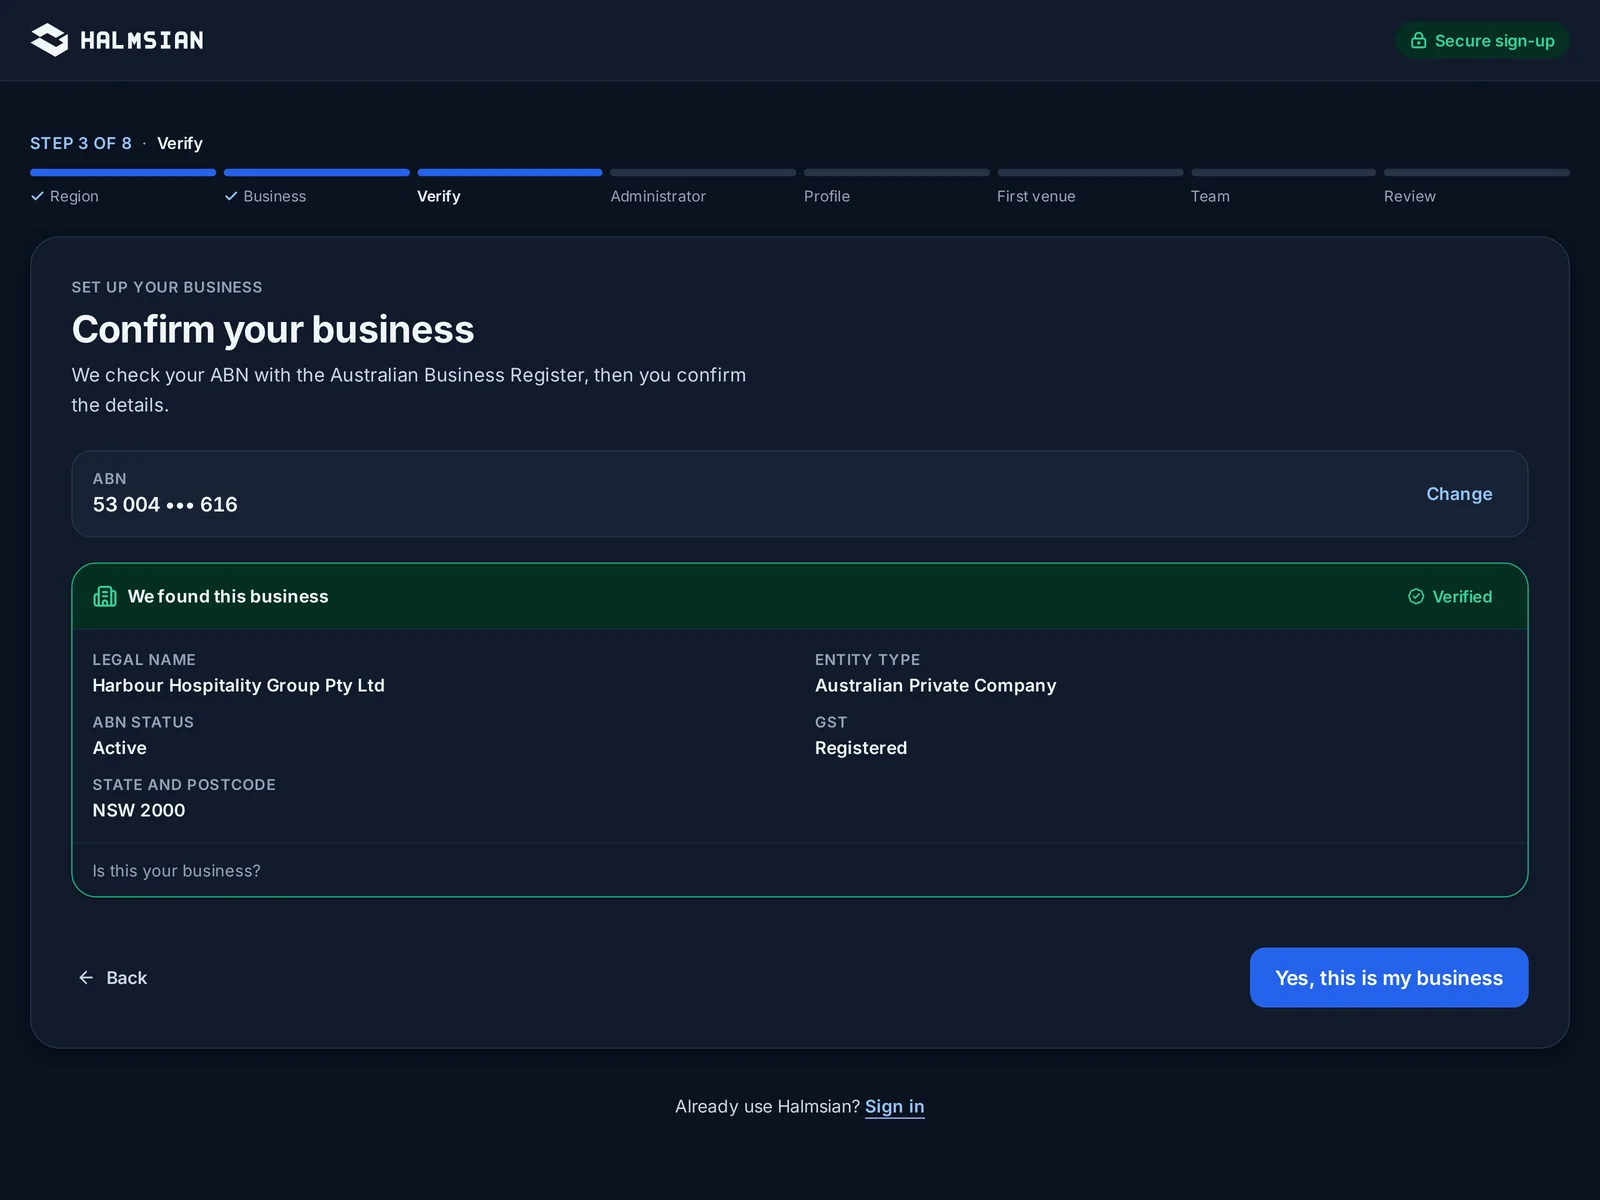The width and height of the screenshot is (1600, 1200).
Task: Click the checkmark beside Region step
Action: point(37,196)
